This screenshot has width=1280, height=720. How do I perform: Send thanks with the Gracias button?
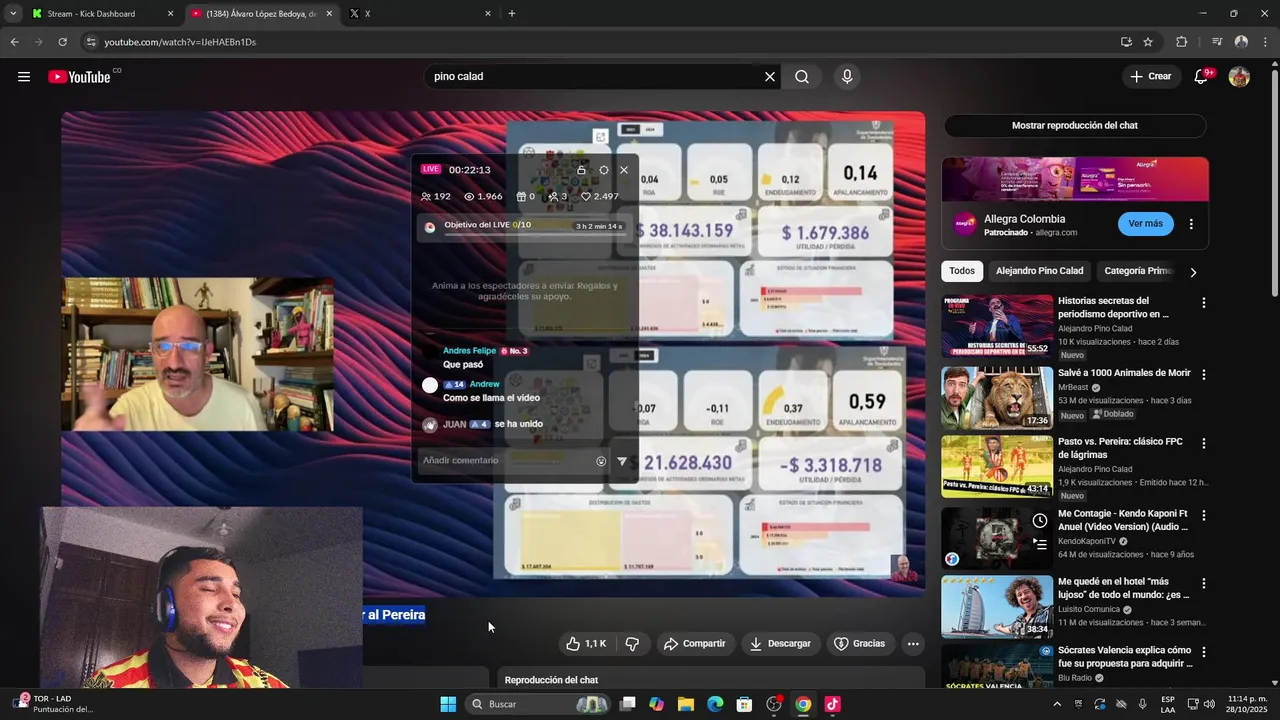pyautogui.click(x=860, y=644)
